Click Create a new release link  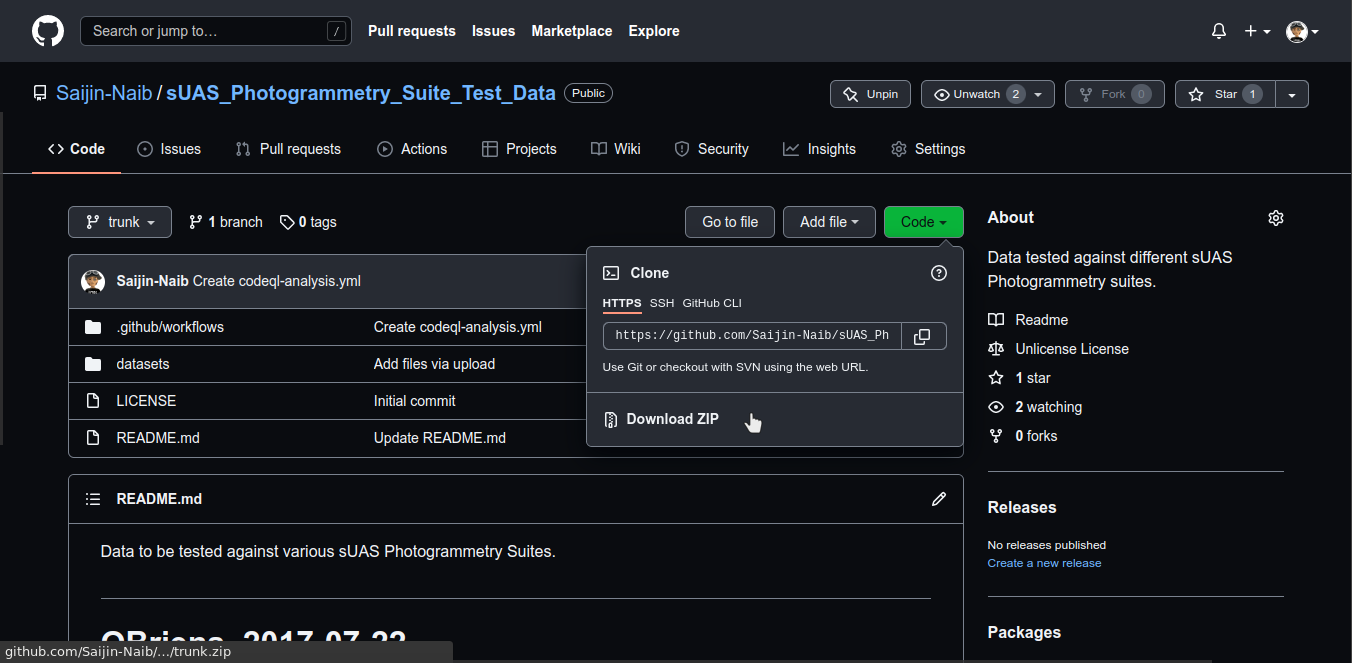[x=1044, y=563]
